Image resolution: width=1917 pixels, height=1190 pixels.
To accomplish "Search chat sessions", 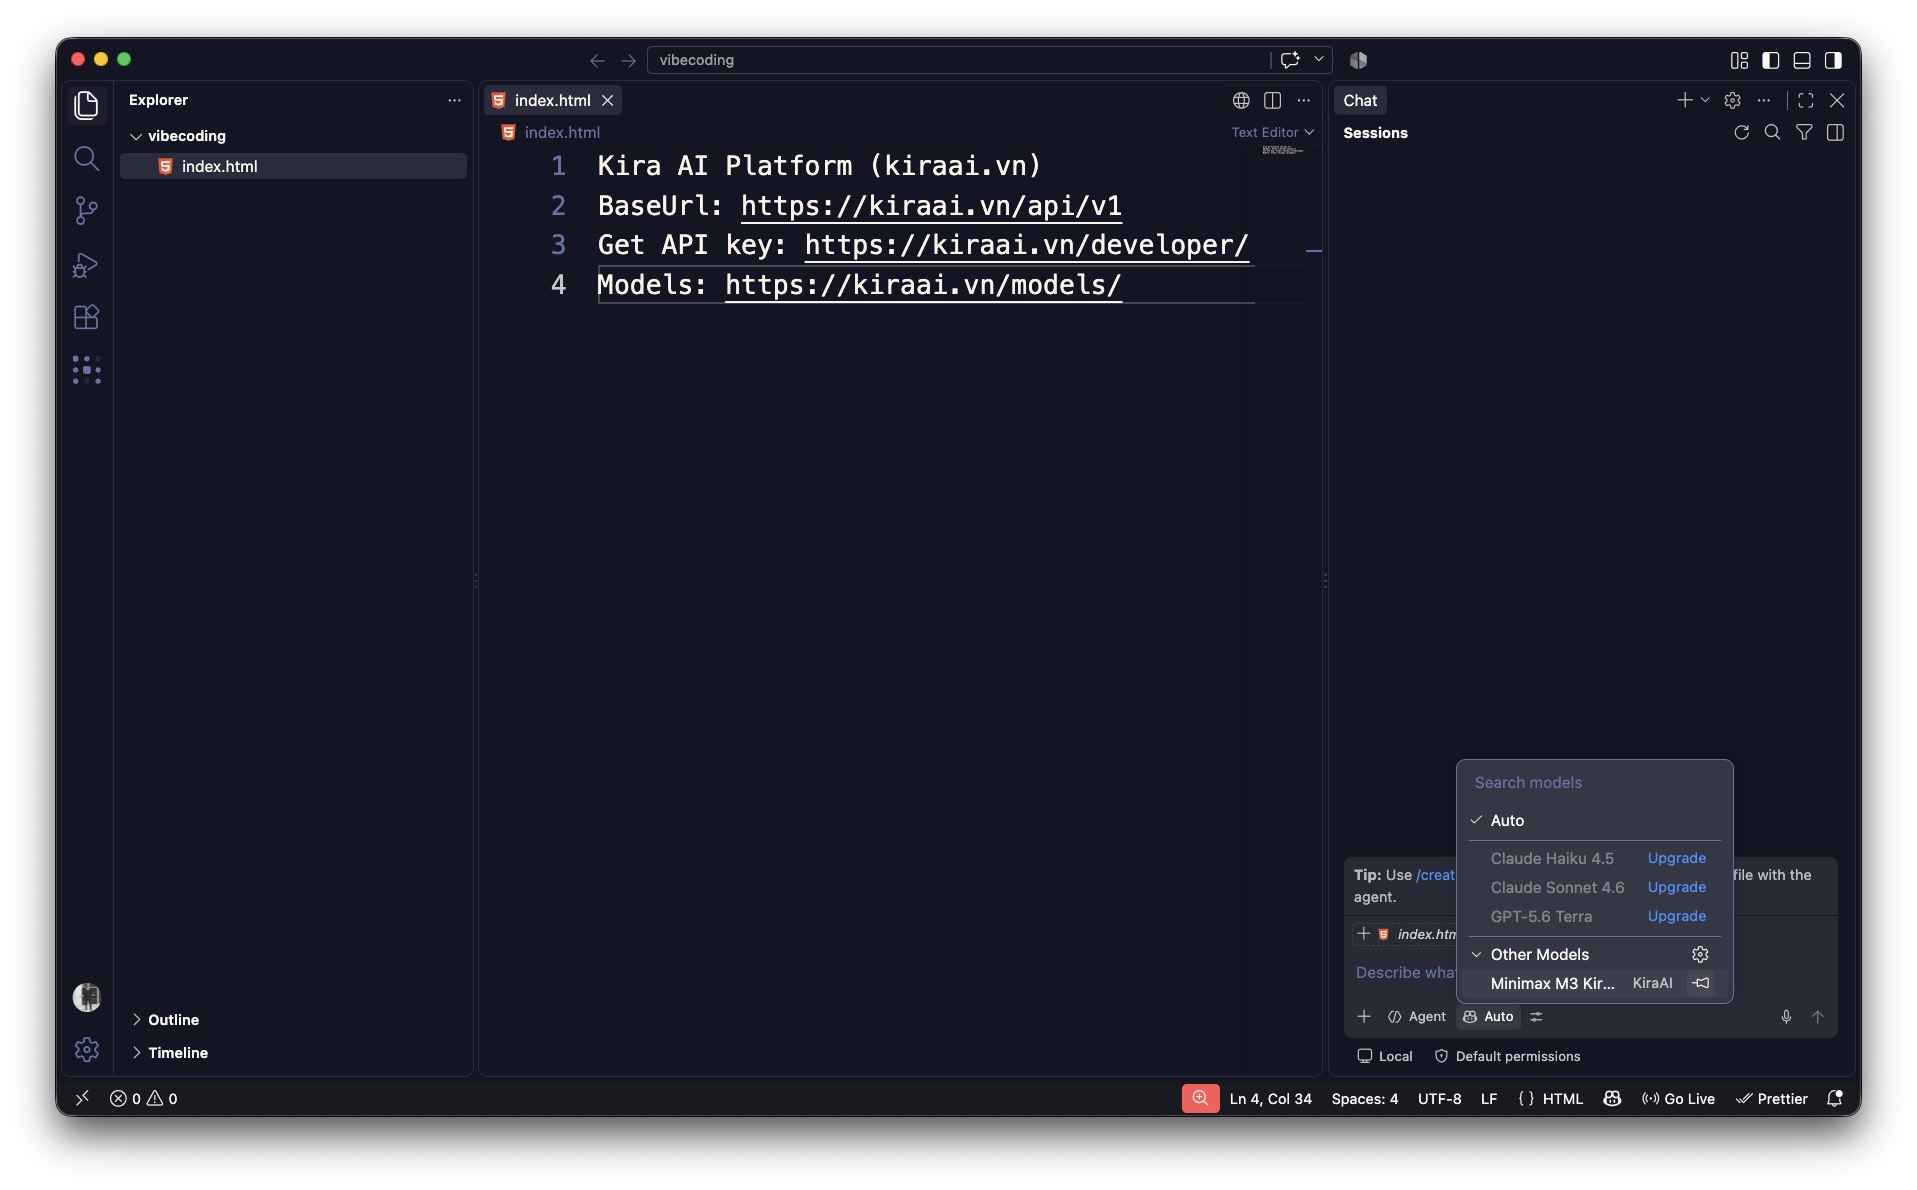I will tap(1772, 132).
